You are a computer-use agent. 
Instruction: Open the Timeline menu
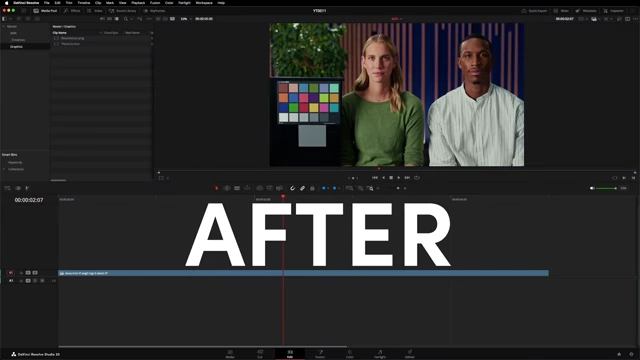point(84,3)
